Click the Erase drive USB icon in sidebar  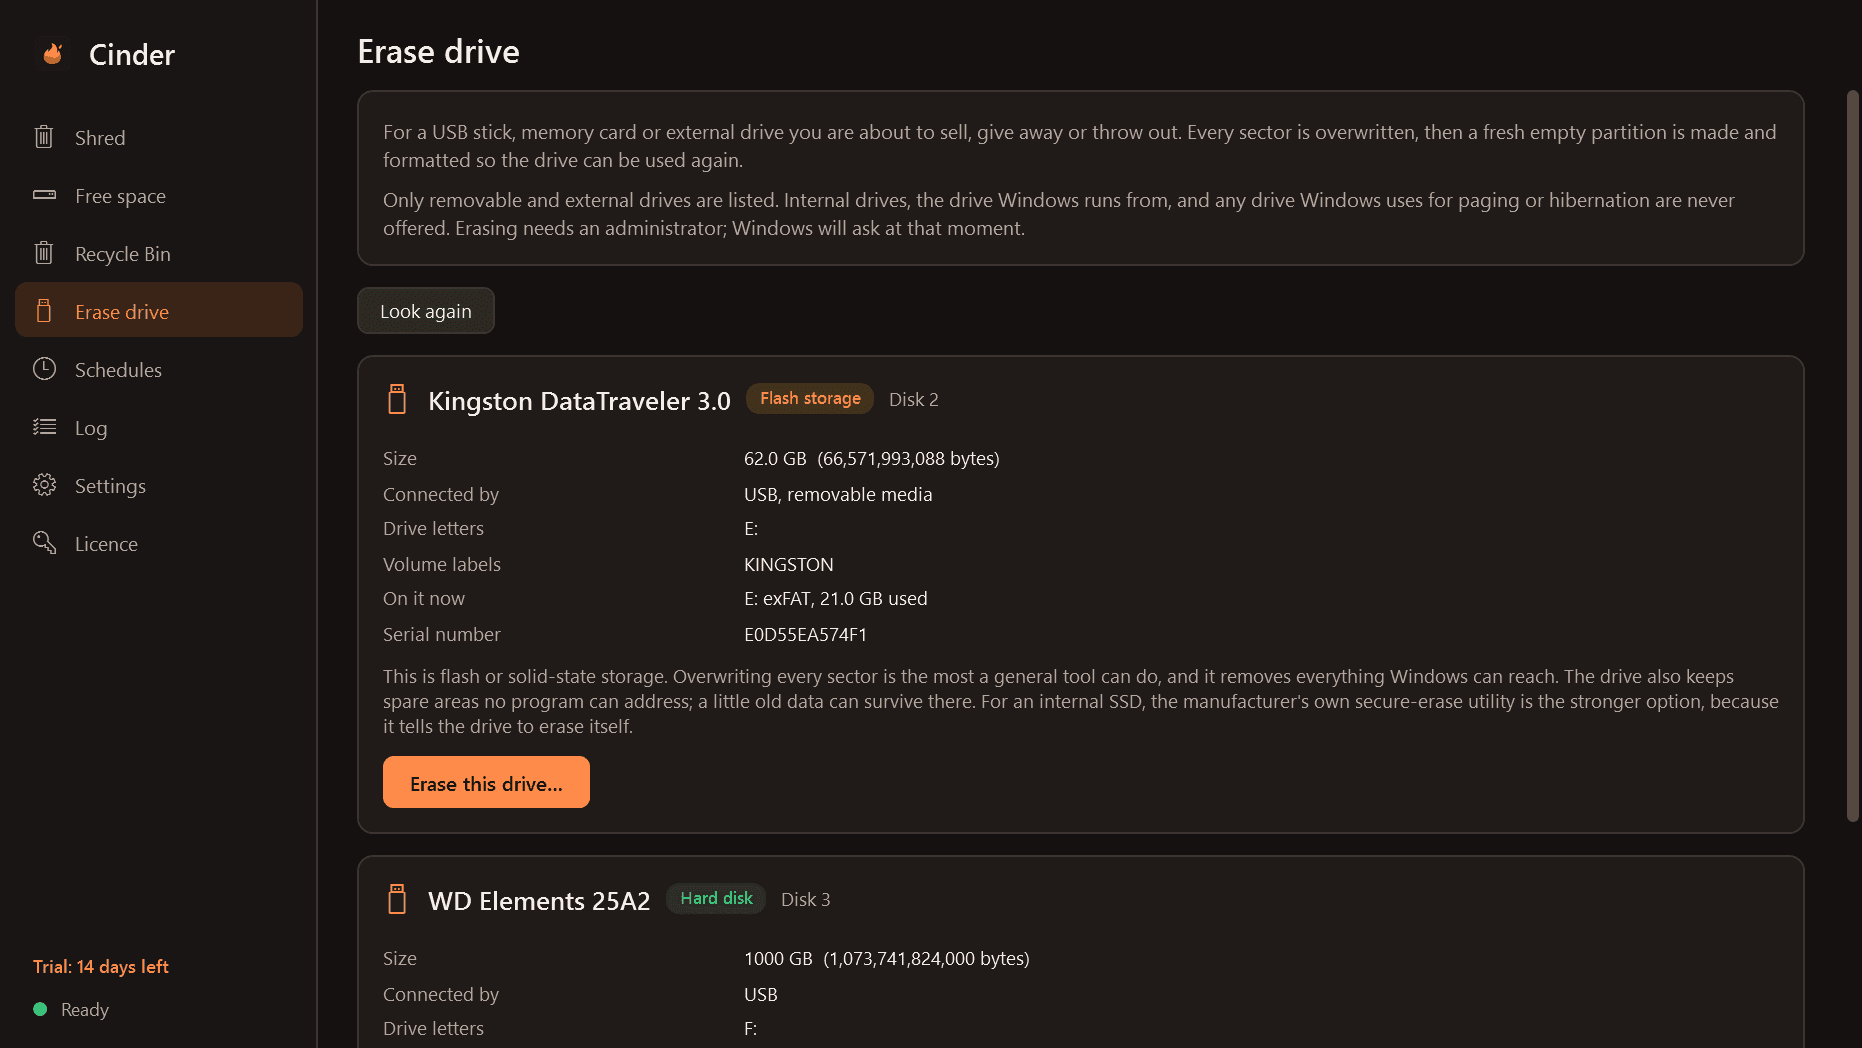pyautogui.click(x=44, y=311)
